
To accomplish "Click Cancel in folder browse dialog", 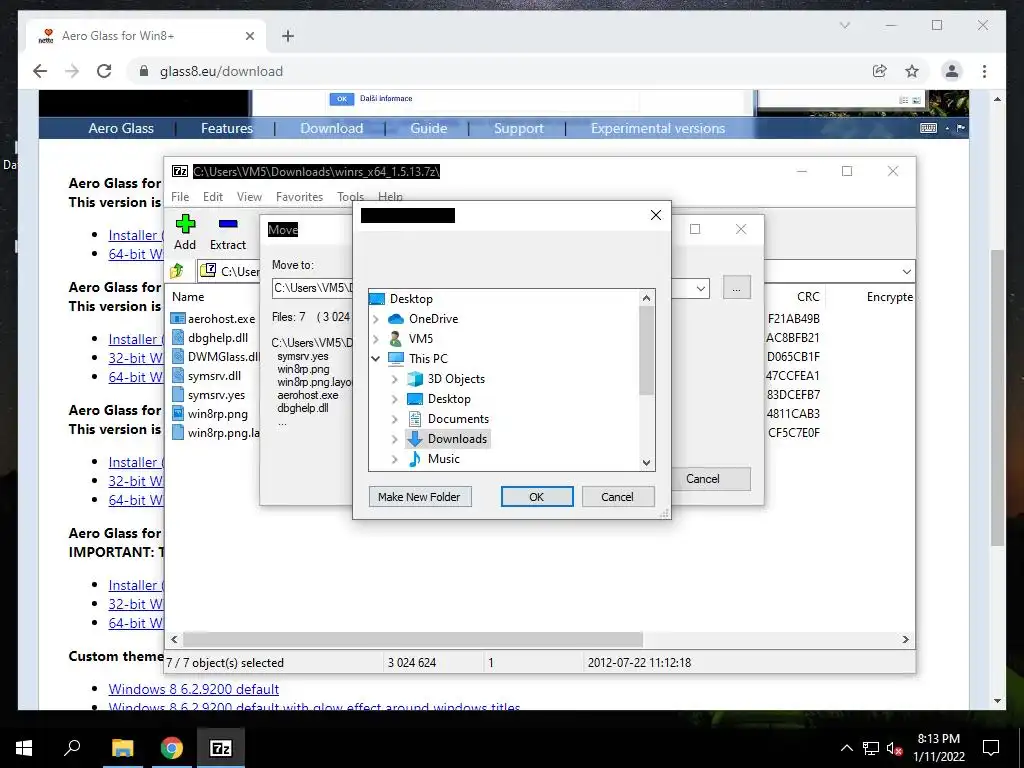I will point(617,496).
